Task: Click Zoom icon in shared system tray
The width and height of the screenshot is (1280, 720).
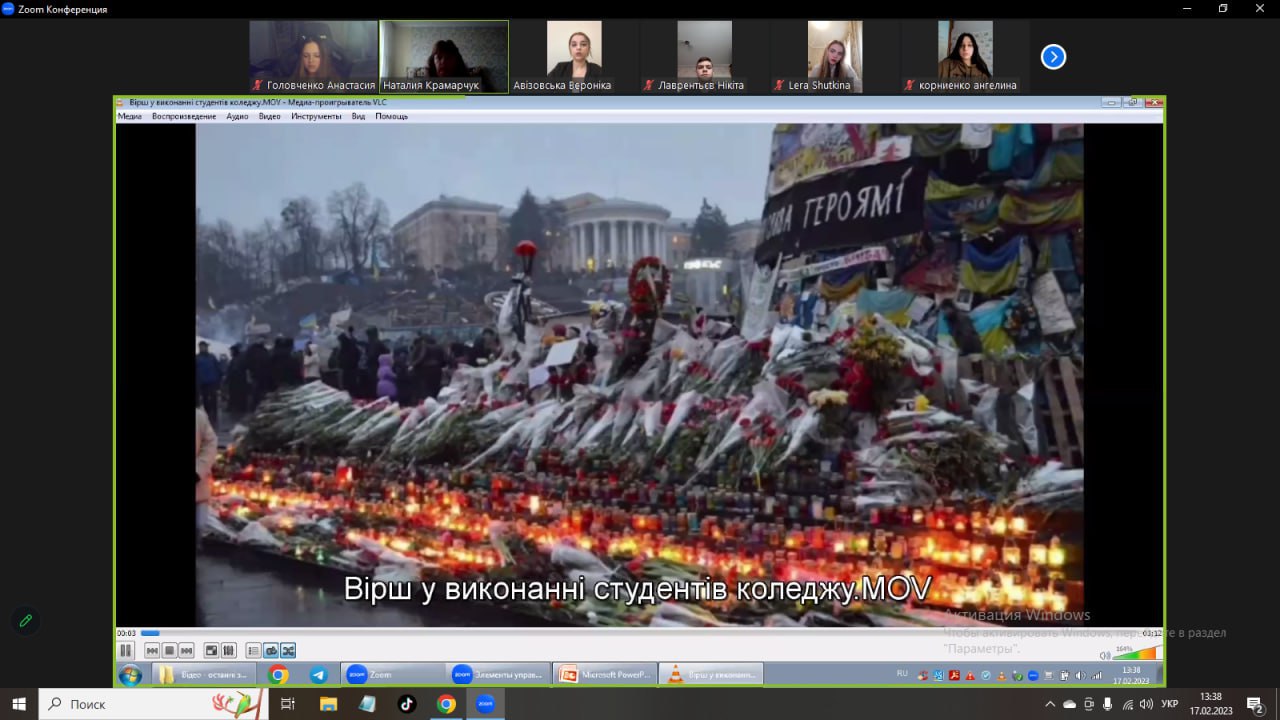Action: [1032, 675]
